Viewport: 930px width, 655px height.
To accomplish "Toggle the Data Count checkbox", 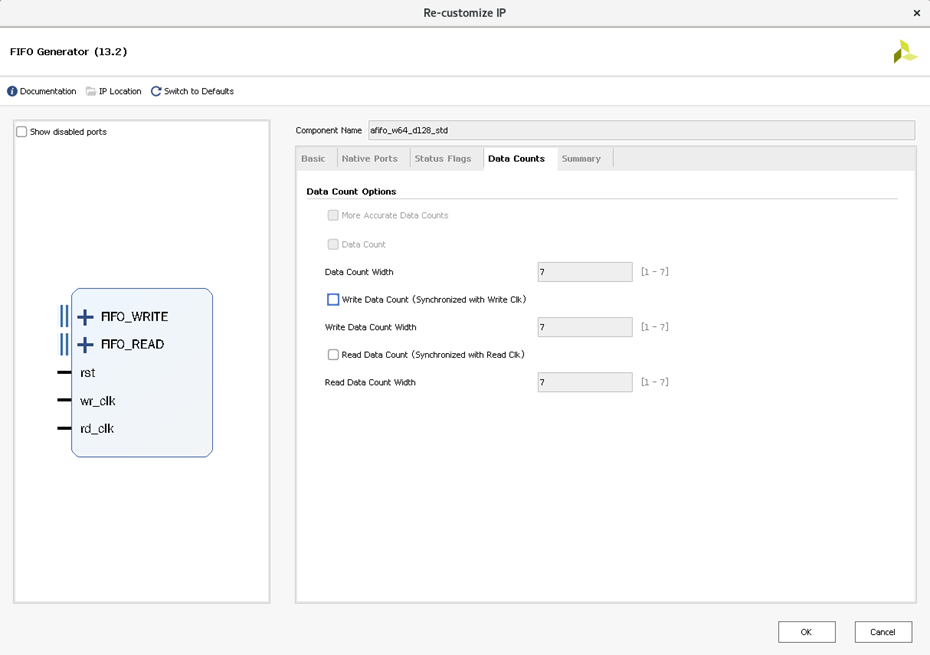I will [333, 244].
